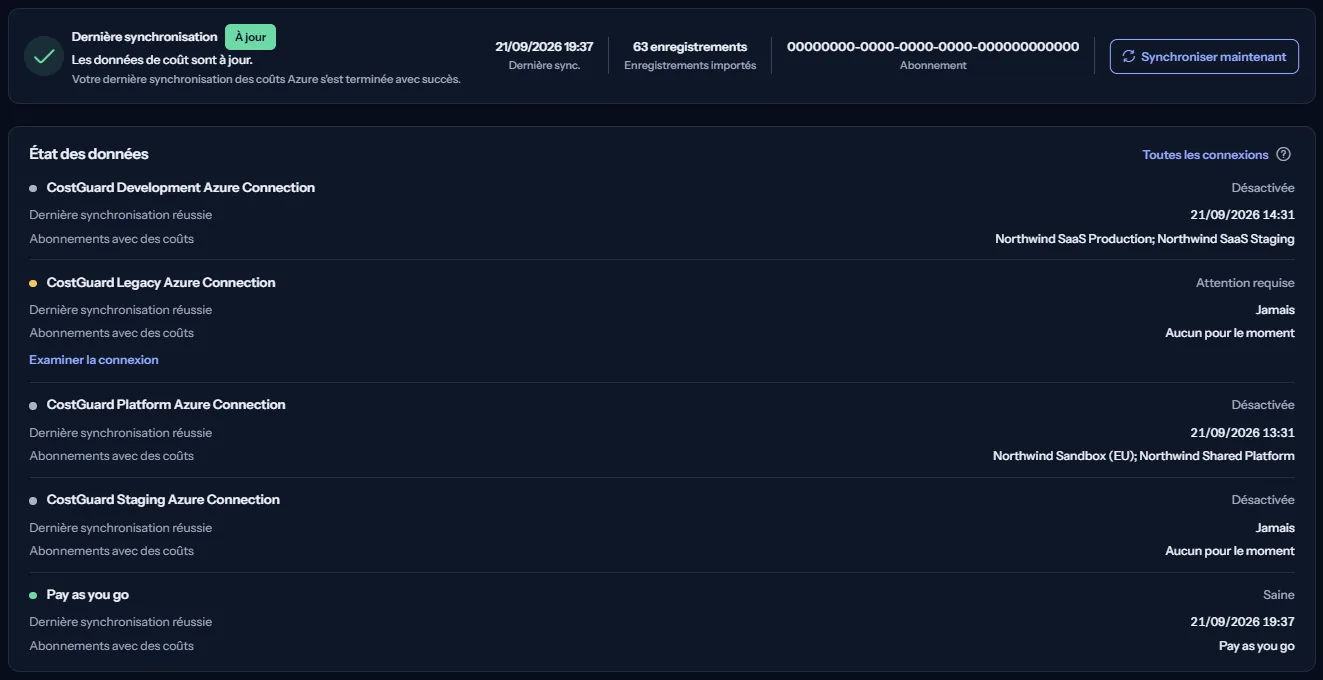Click the 63 enregistrements count
Viewport: 1323px width, 680px height.
coord(690,46)
